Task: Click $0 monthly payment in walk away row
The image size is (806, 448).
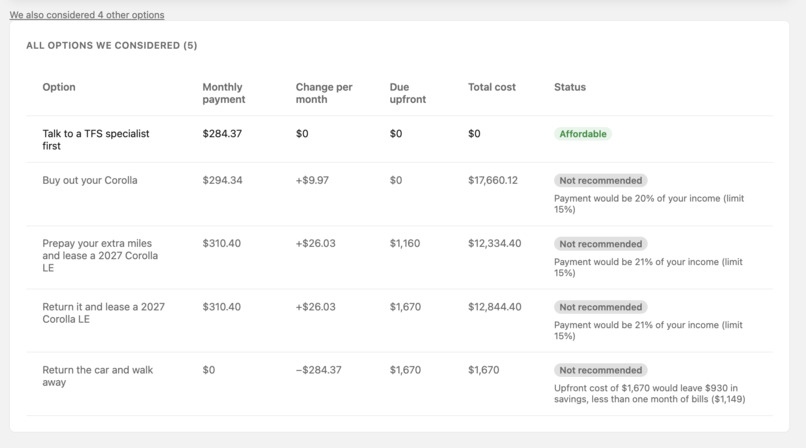Action: click(209, 370)
